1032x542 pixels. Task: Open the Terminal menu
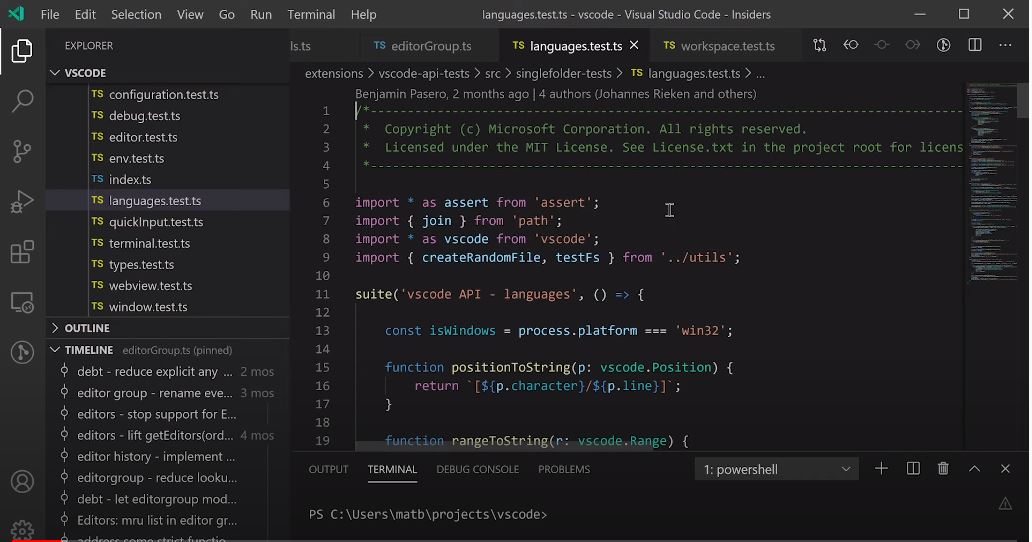point(311,14)
